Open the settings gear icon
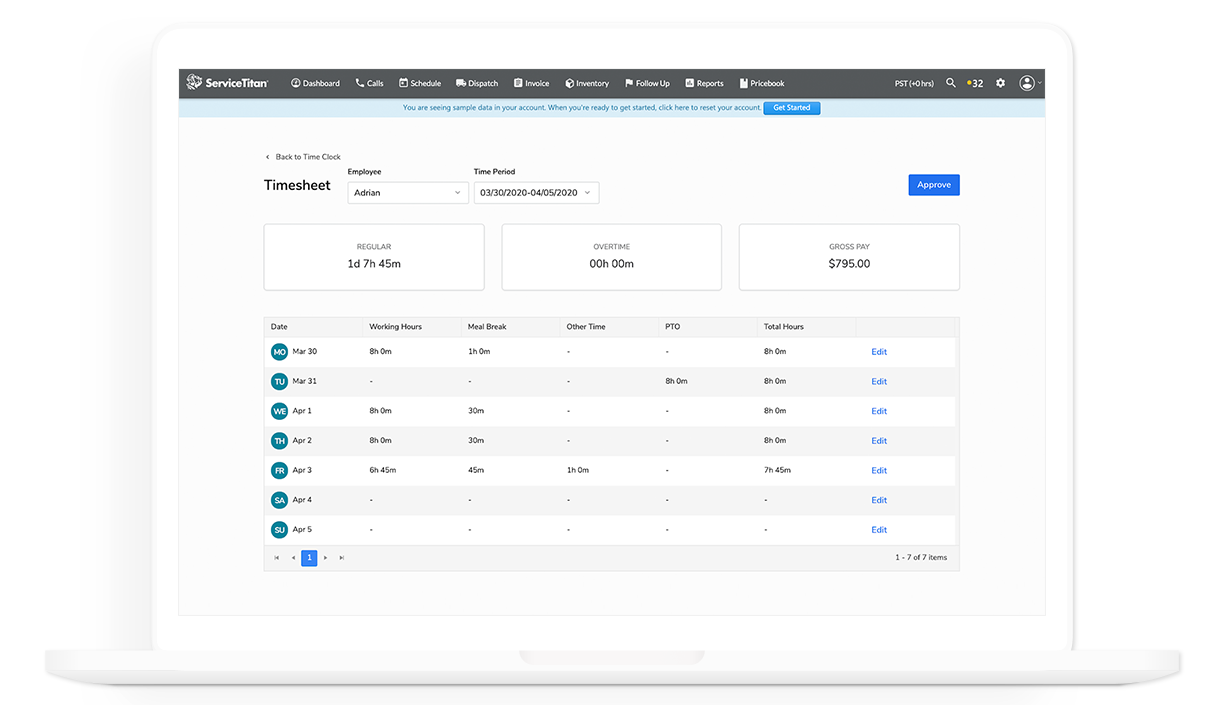The height and width of the screenshot is (705, 1227). tap(1000, 83)
